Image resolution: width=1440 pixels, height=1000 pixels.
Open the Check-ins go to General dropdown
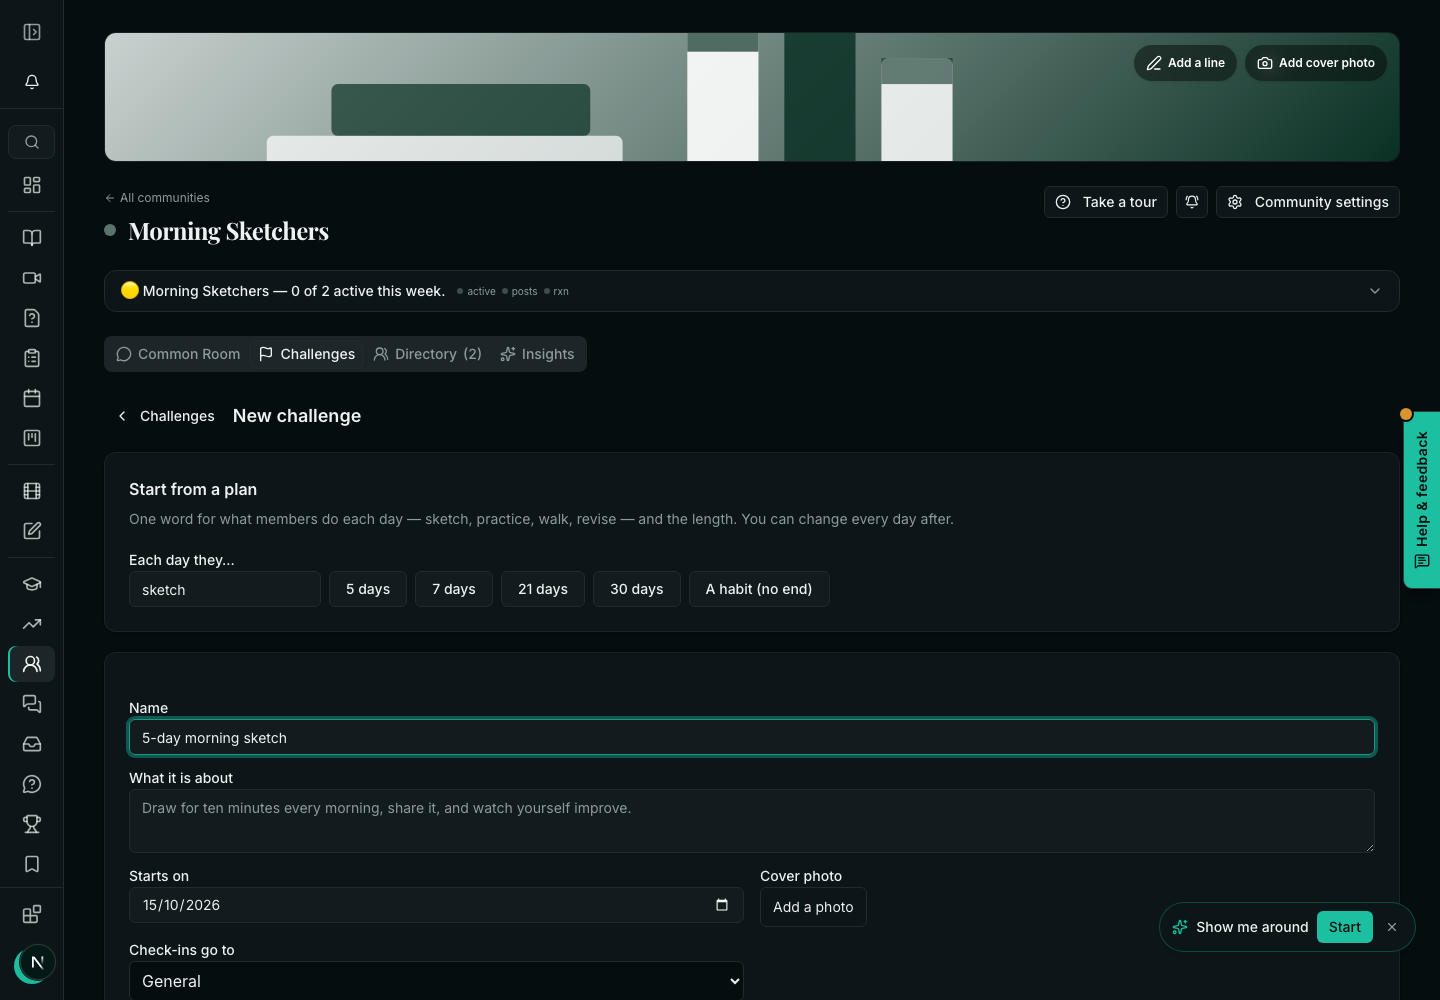point(436,981)
